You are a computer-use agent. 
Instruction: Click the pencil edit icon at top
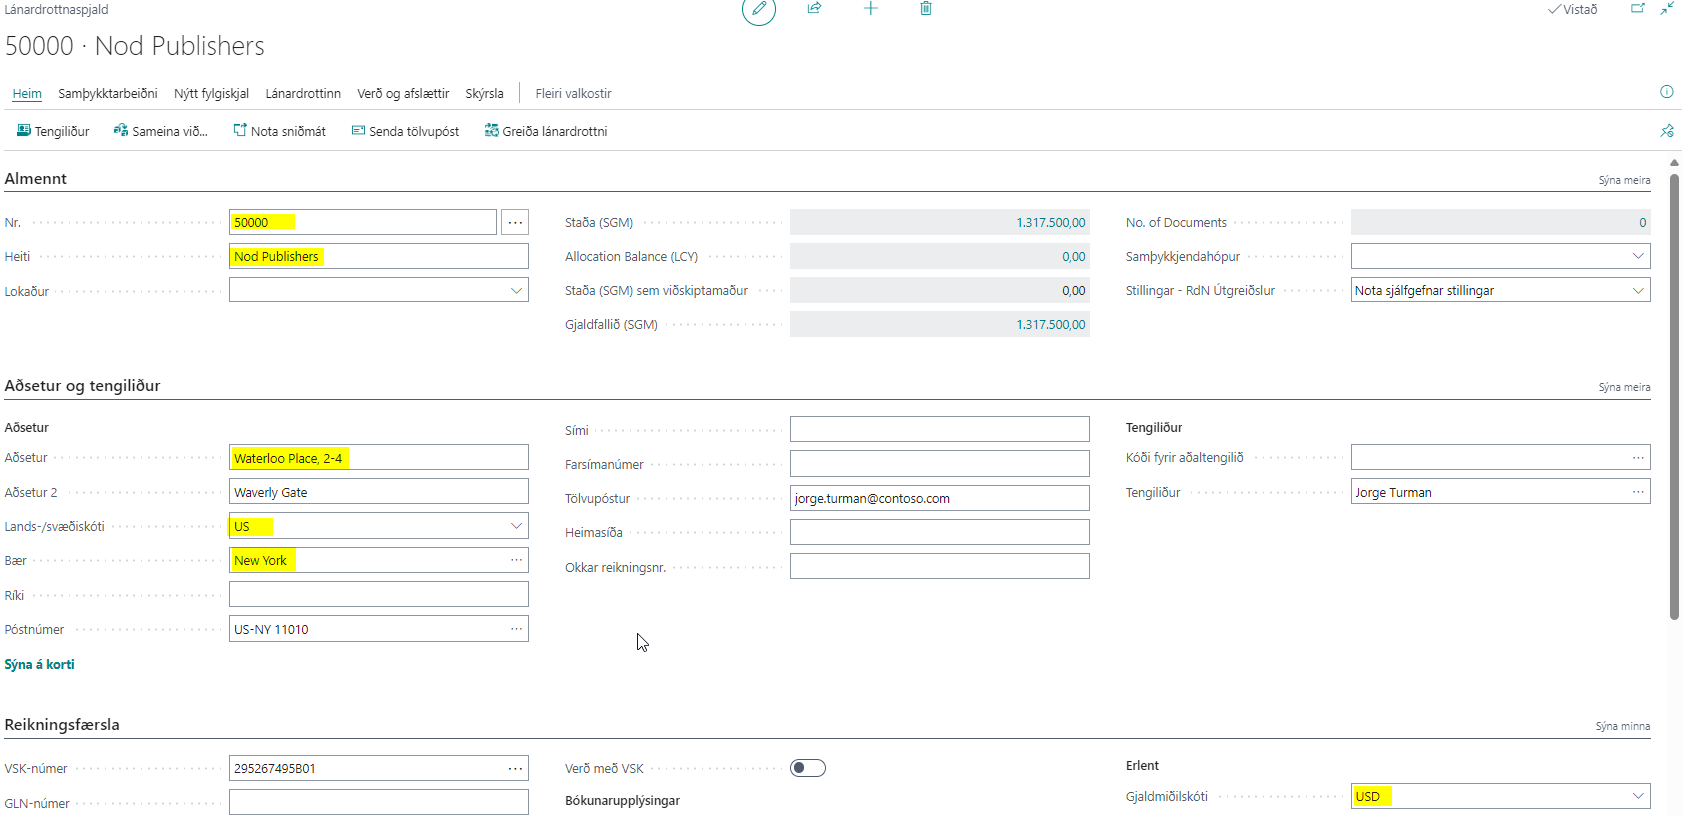[758, 9]
